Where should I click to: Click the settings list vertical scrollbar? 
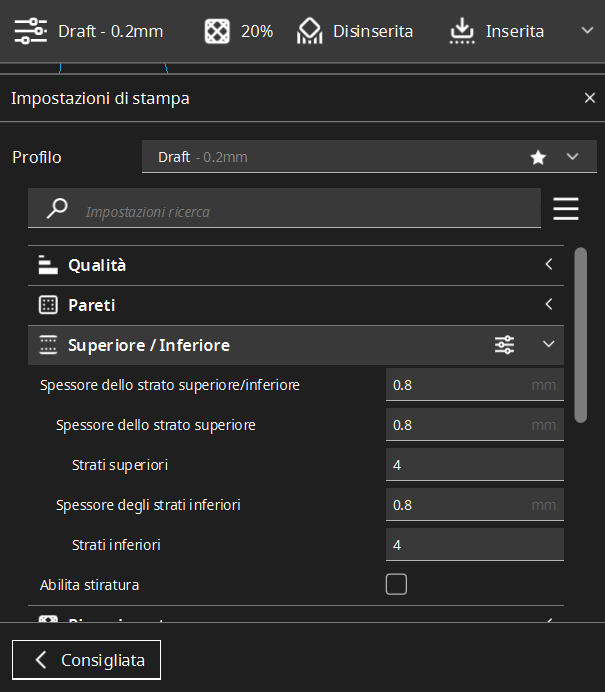pos(580,335)
